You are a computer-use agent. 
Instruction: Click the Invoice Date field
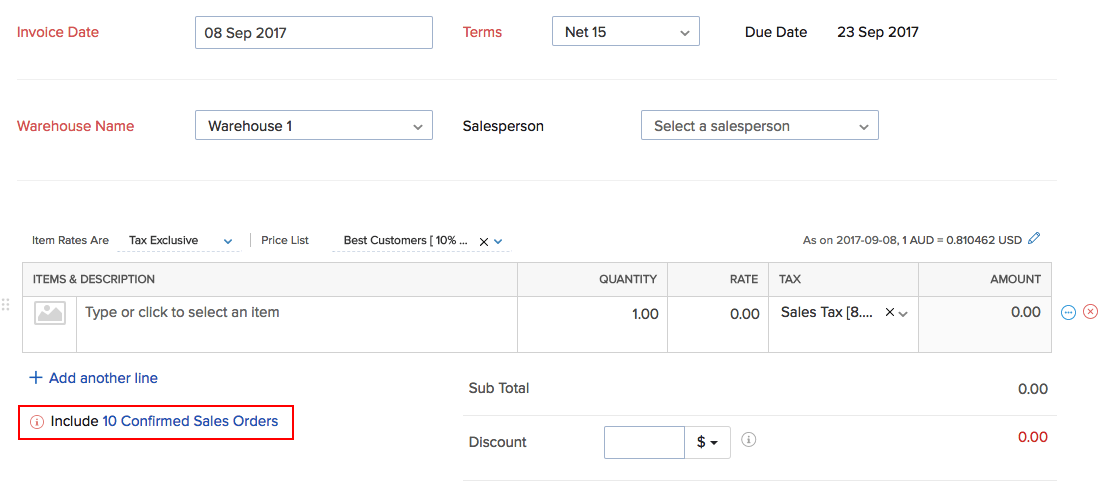coord(313,32)
